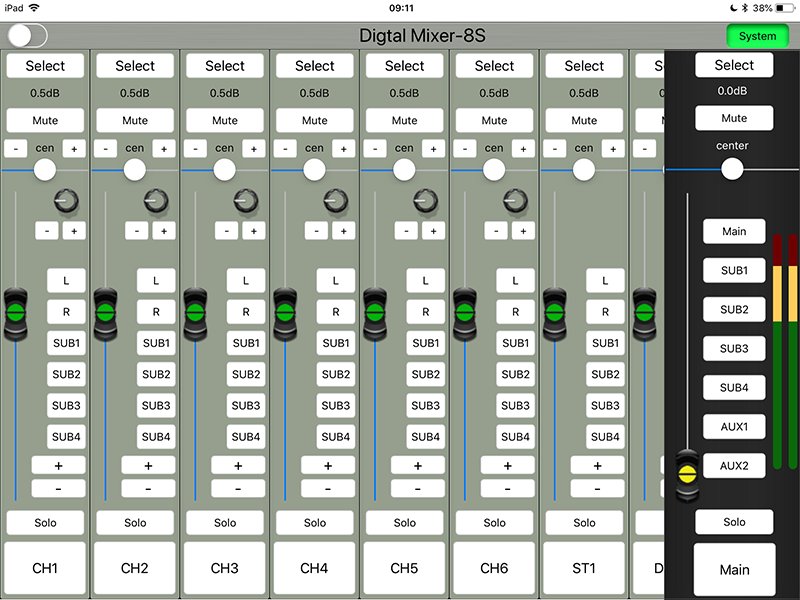Click the CH1 gain rotary knob
The image size is (800, 600).
pos(67,202)
